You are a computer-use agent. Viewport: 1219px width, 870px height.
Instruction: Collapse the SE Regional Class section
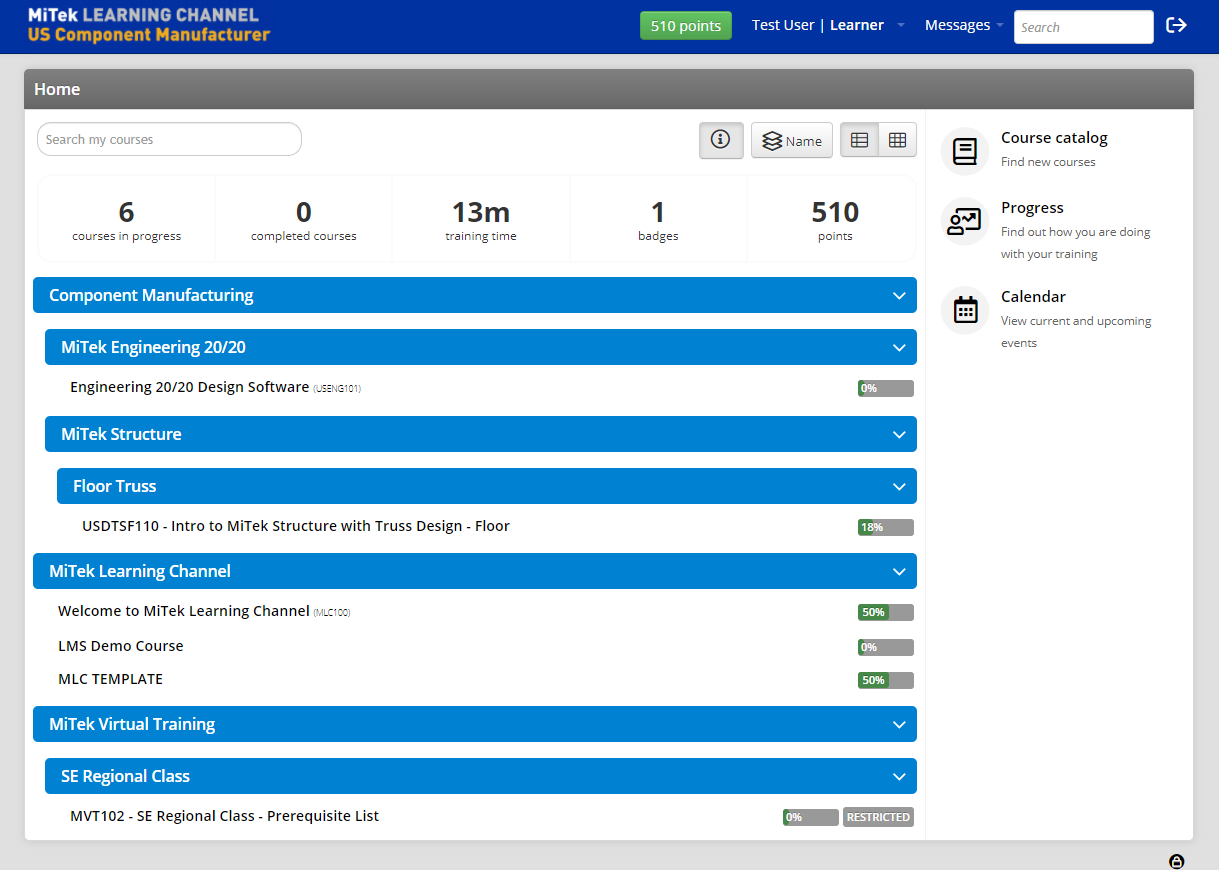pyautogui.click(x=481, y=776)
